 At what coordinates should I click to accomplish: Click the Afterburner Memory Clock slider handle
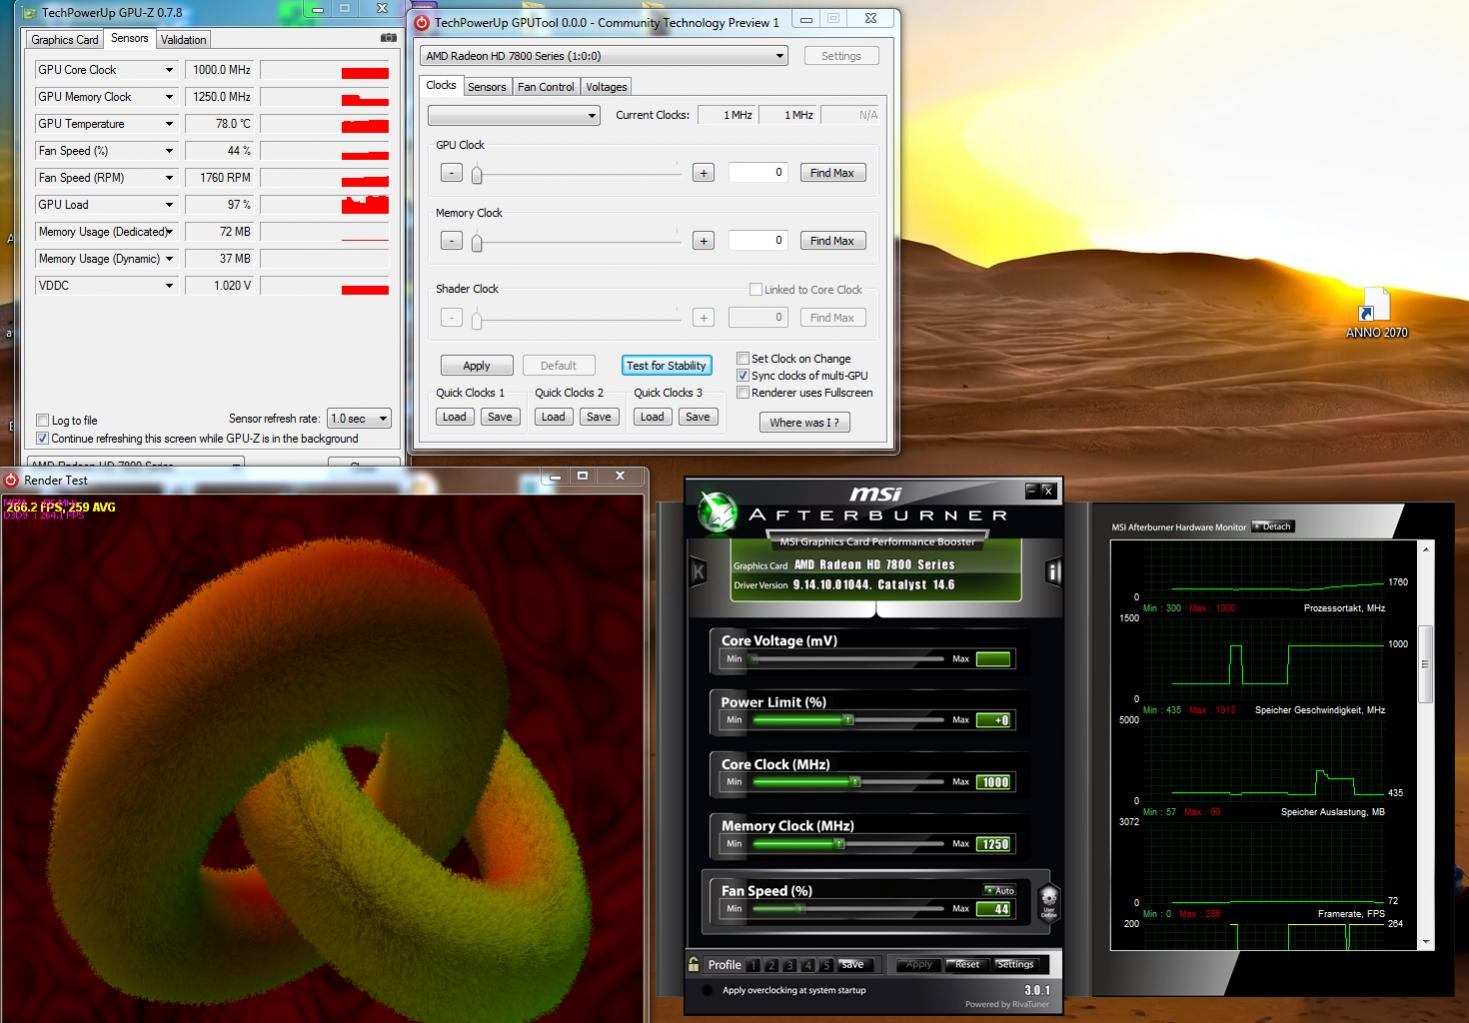pos(839,844)
